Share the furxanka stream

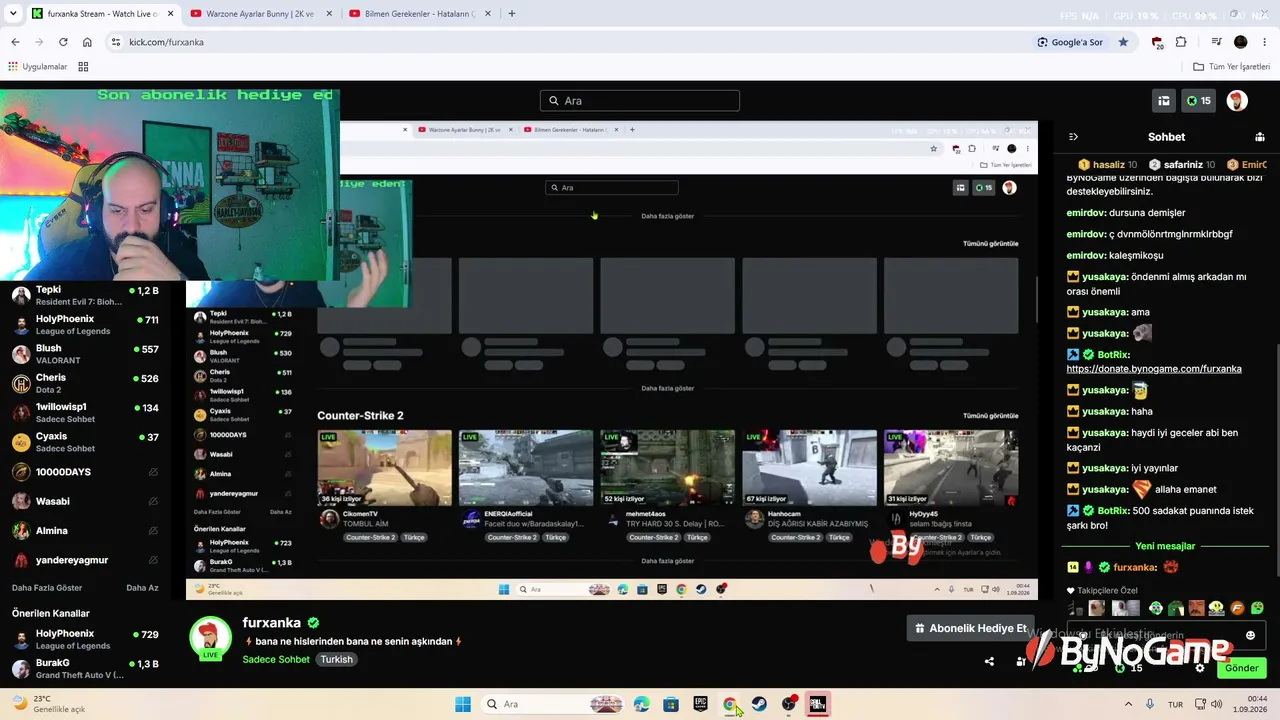[x=989, y=661]
